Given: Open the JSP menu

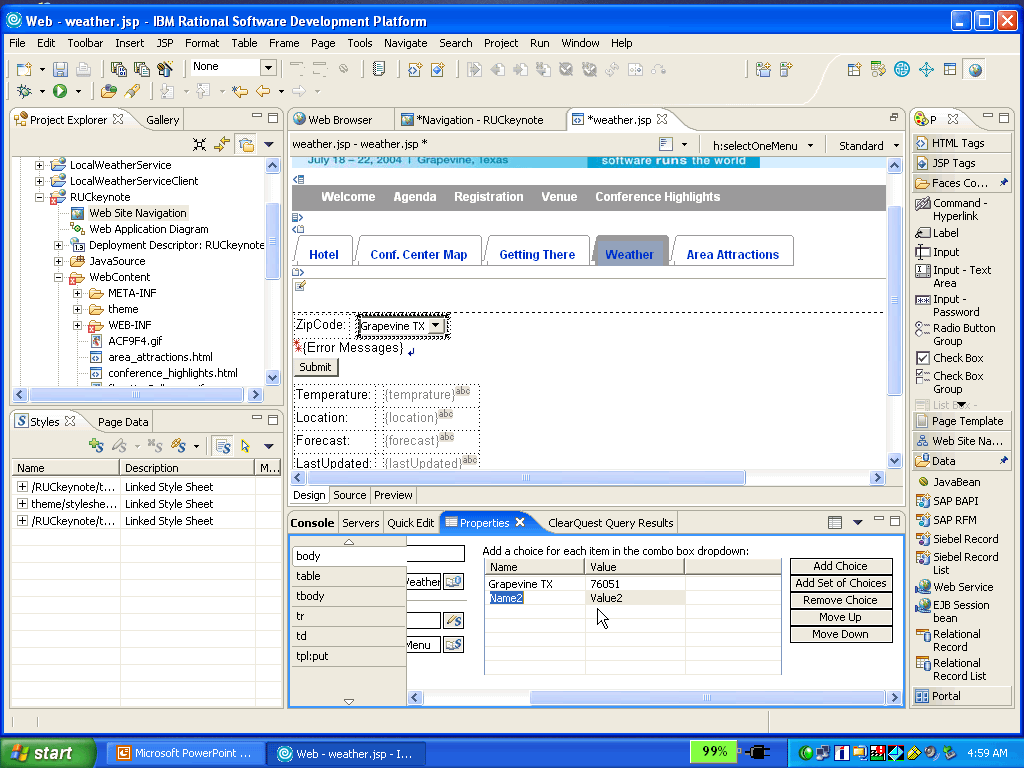Looking at the screenshot, I should [x=165, y=43].
